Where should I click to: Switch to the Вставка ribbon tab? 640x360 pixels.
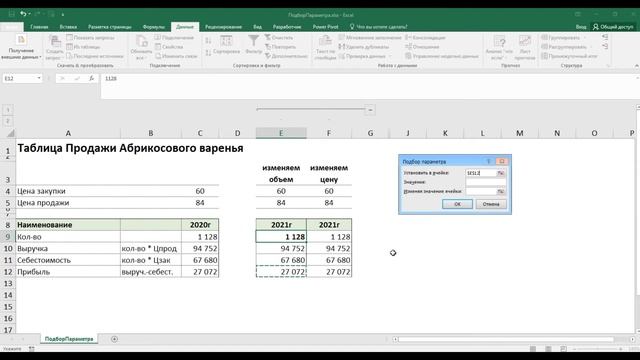point(68,27)
